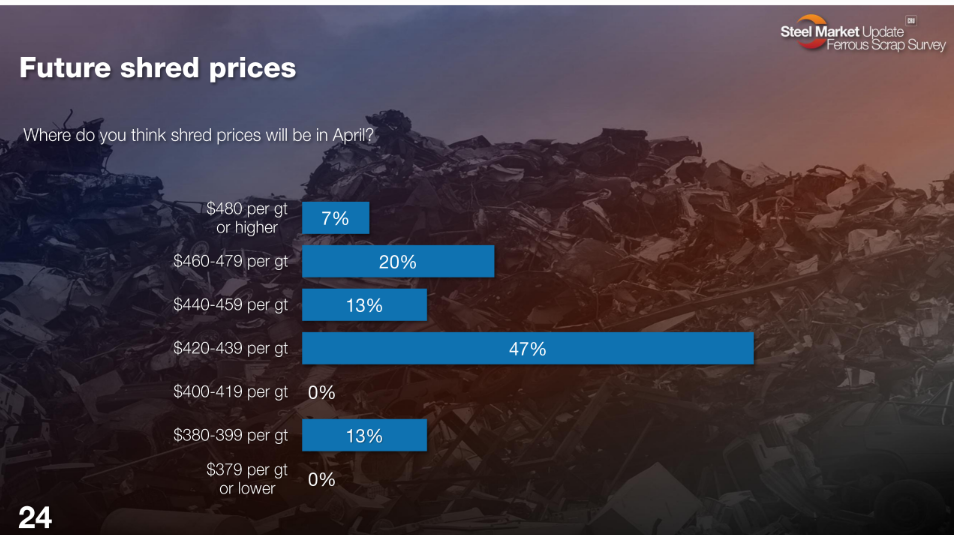Viewport: 954px width, 535px height.
Task: Select the longest 47% bar
Action: 527,349
